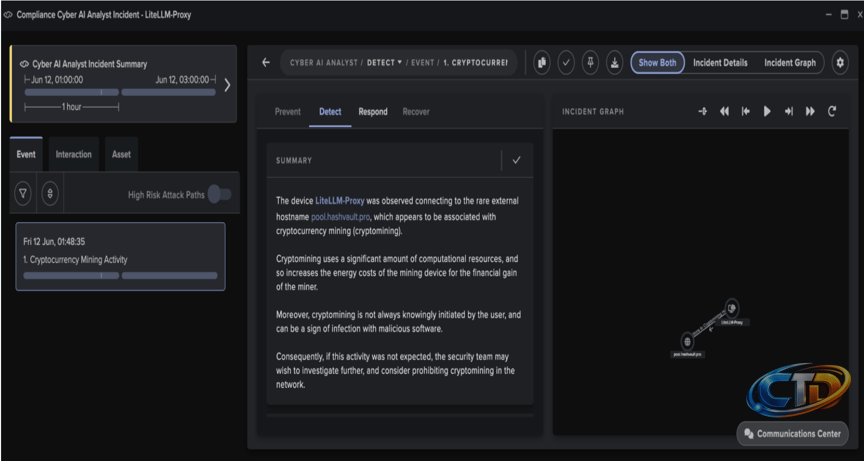The height and width of the screenshot is (461, 864).
Task: Acknowledge the incident via toolbar checkmark icon
Action: tap(566, 63)
